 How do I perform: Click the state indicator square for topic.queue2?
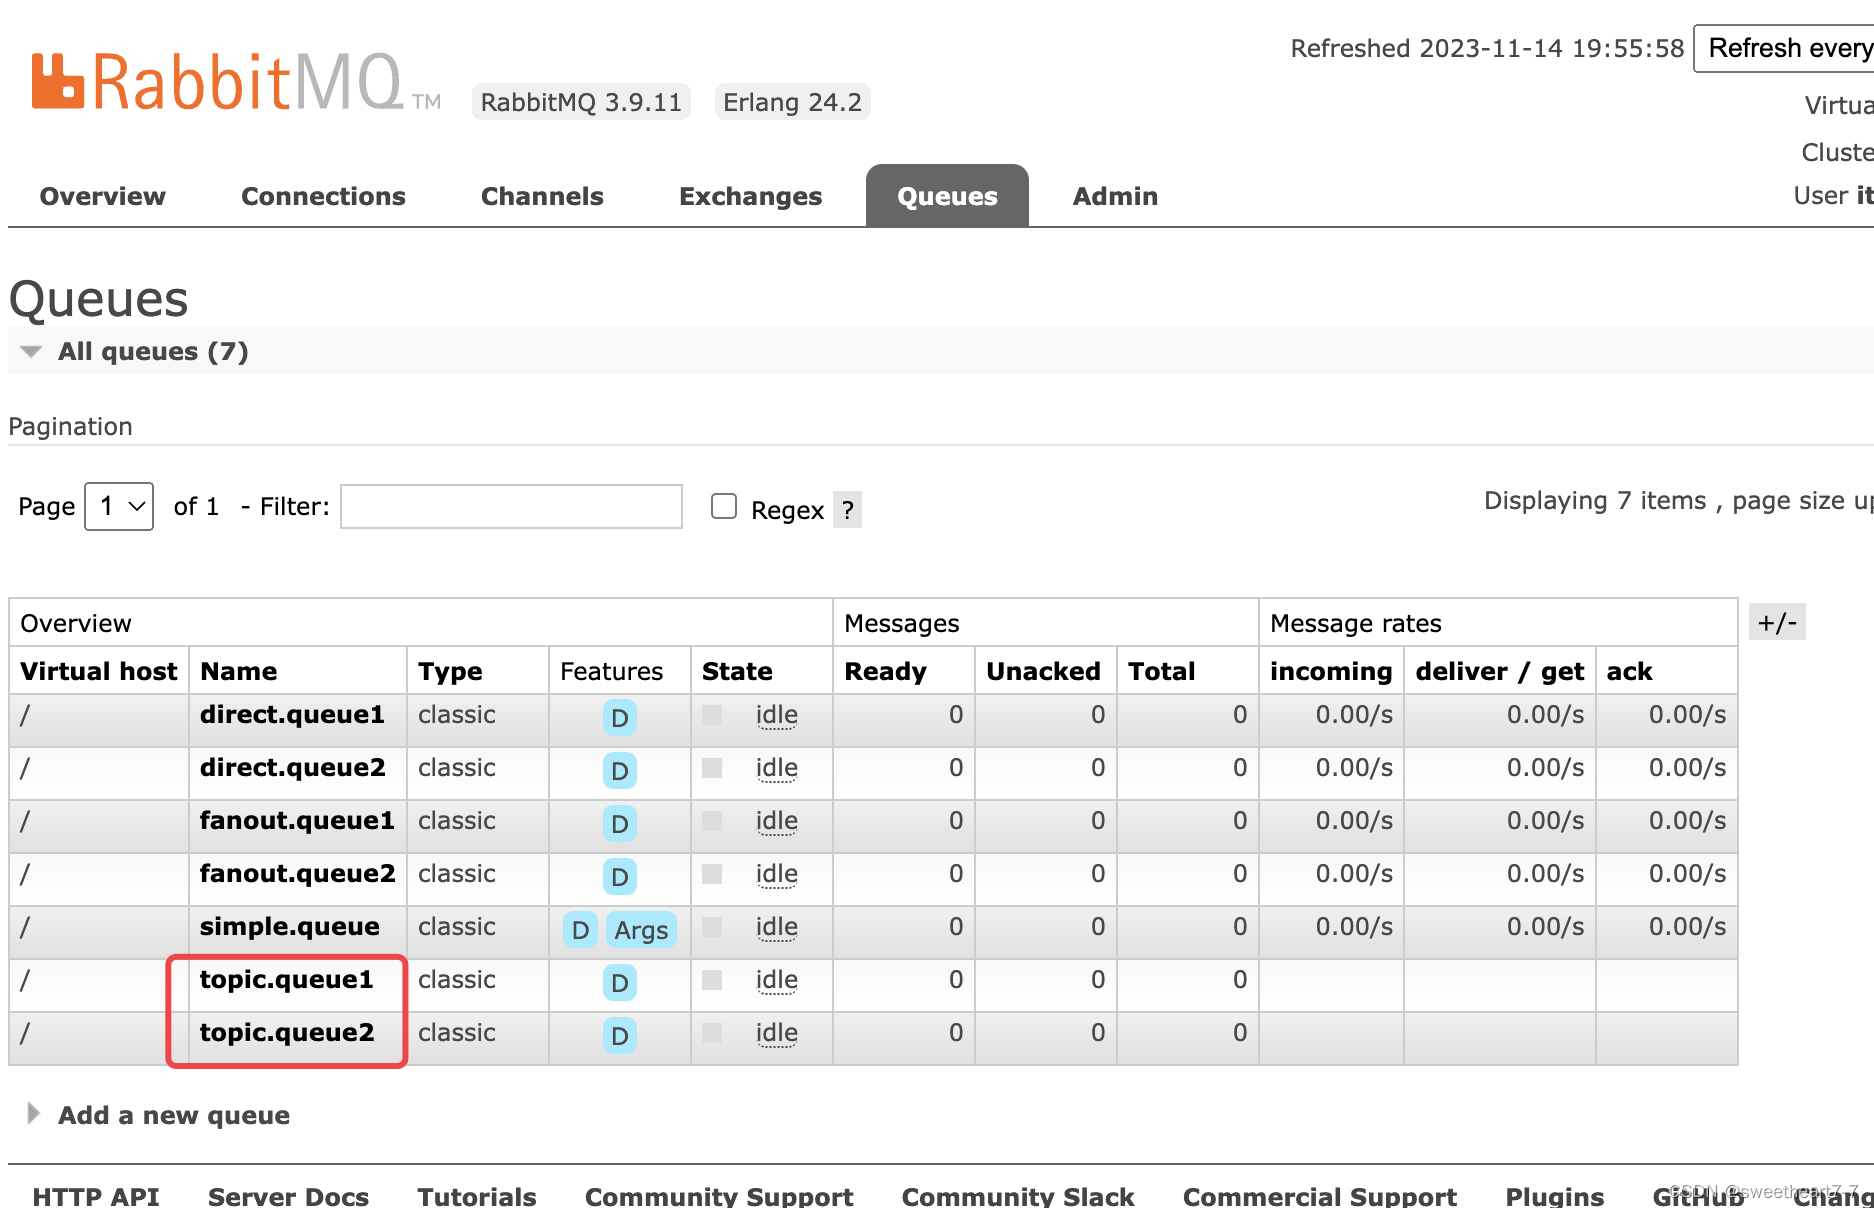[x=712, y=1033]
